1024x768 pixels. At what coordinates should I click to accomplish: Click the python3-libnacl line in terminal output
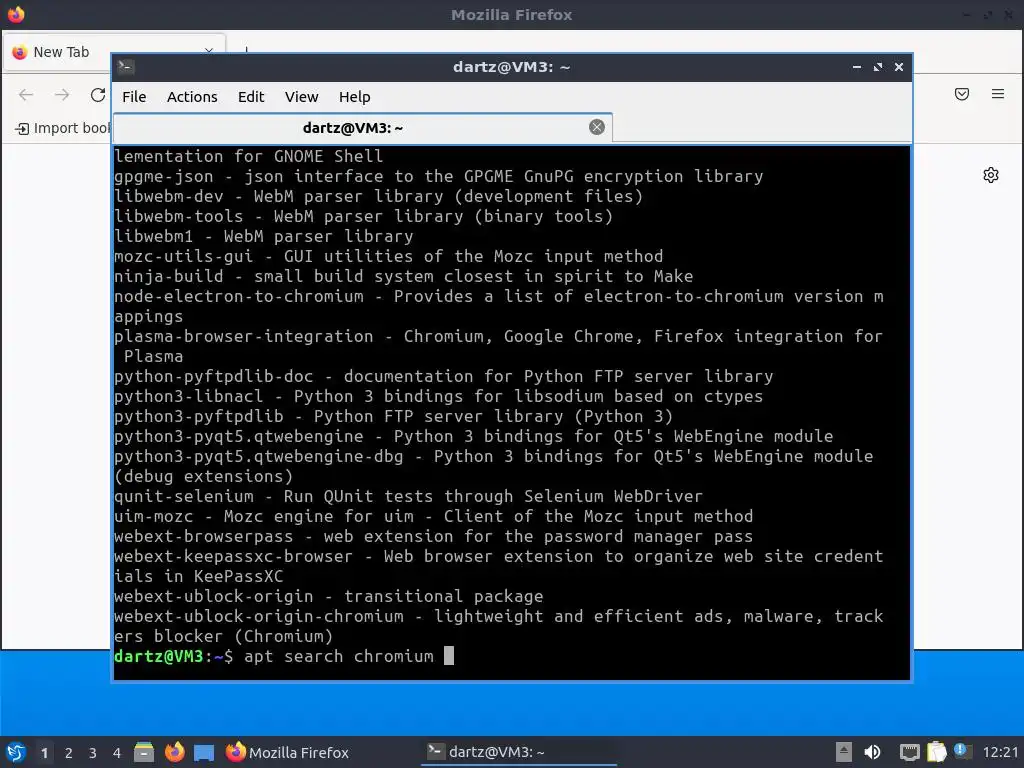438,396
